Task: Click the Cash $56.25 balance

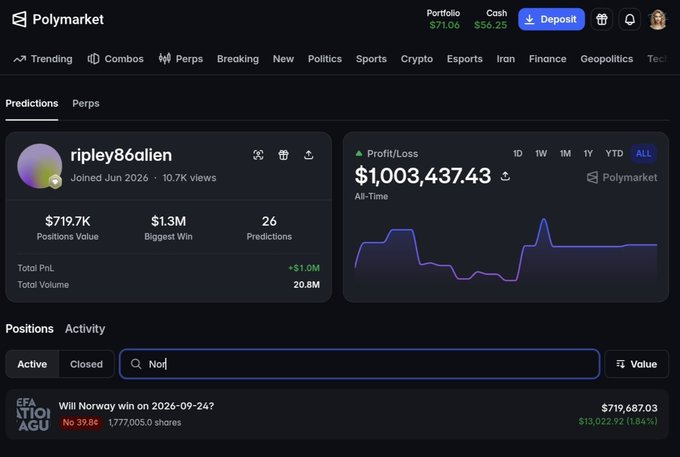Action: 490,20
